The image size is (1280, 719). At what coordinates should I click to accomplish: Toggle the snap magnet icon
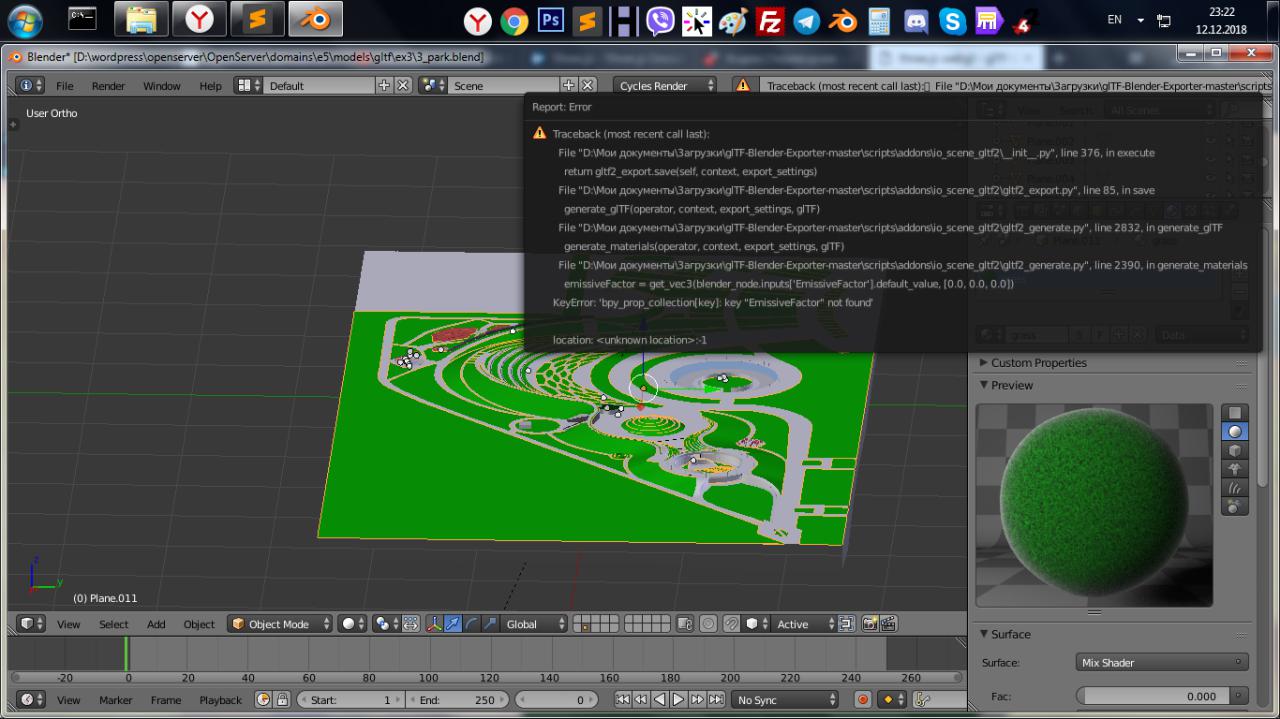(731, 624)
